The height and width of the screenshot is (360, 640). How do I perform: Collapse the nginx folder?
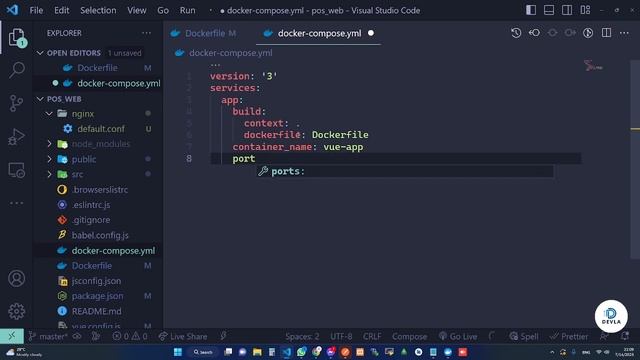click(49, 114)
